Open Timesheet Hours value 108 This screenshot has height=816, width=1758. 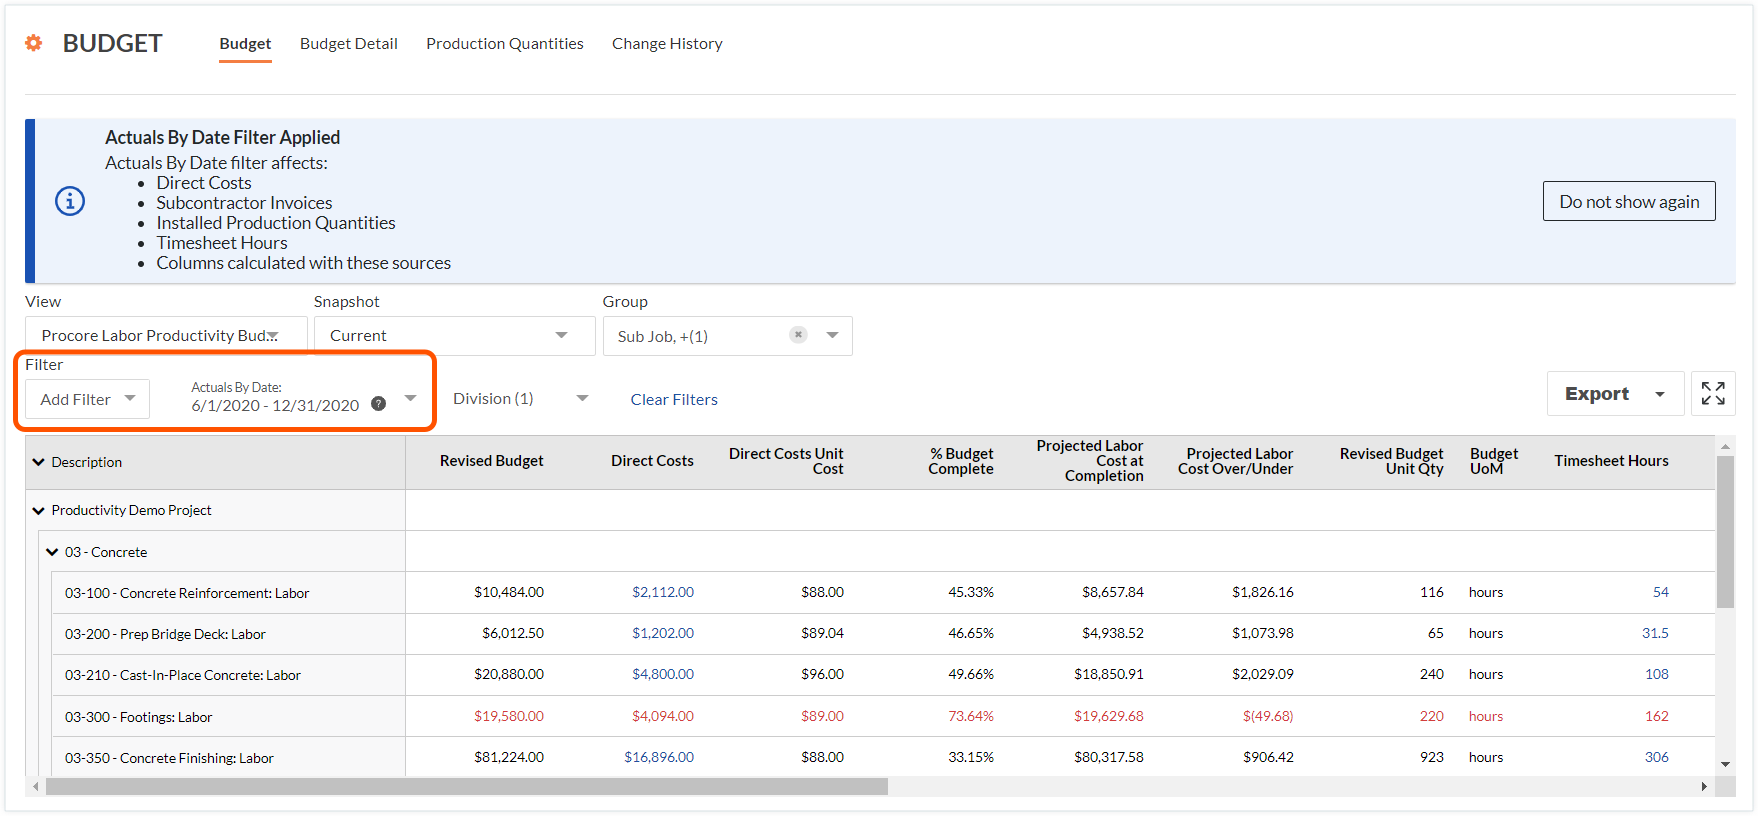[1657, 674]
